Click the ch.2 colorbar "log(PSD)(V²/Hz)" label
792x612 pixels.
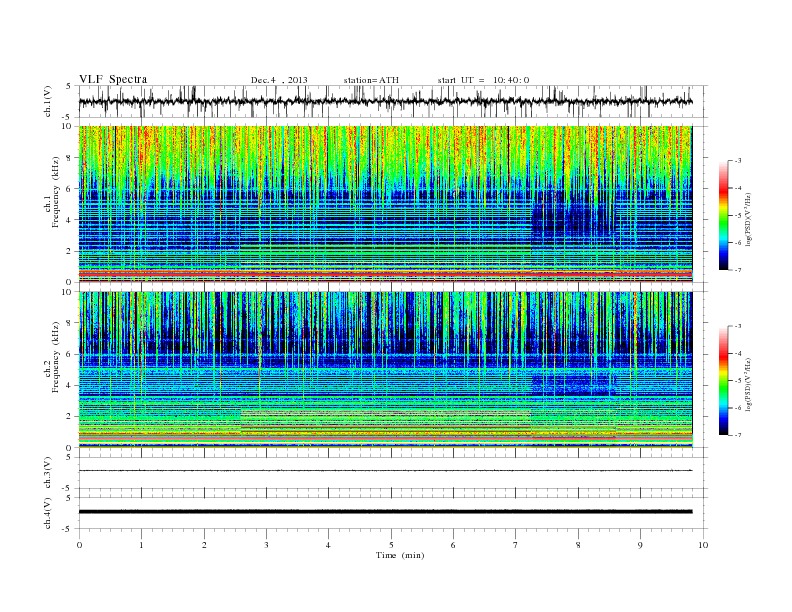[749, 384]
